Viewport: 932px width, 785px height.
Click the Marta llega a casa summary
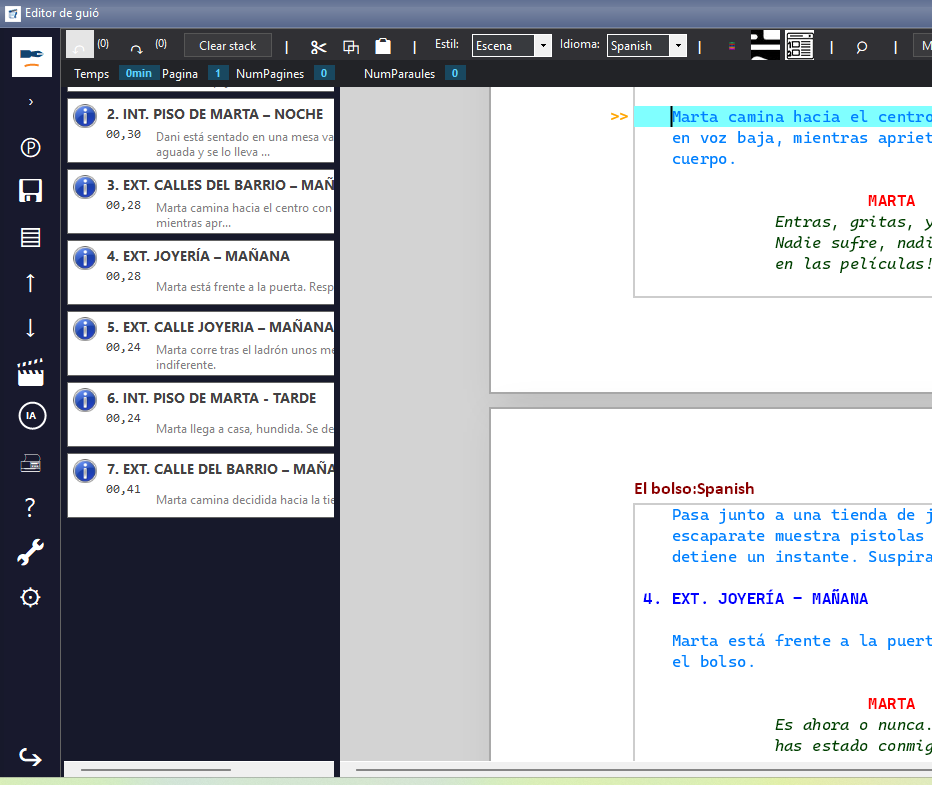pos(244,428)
